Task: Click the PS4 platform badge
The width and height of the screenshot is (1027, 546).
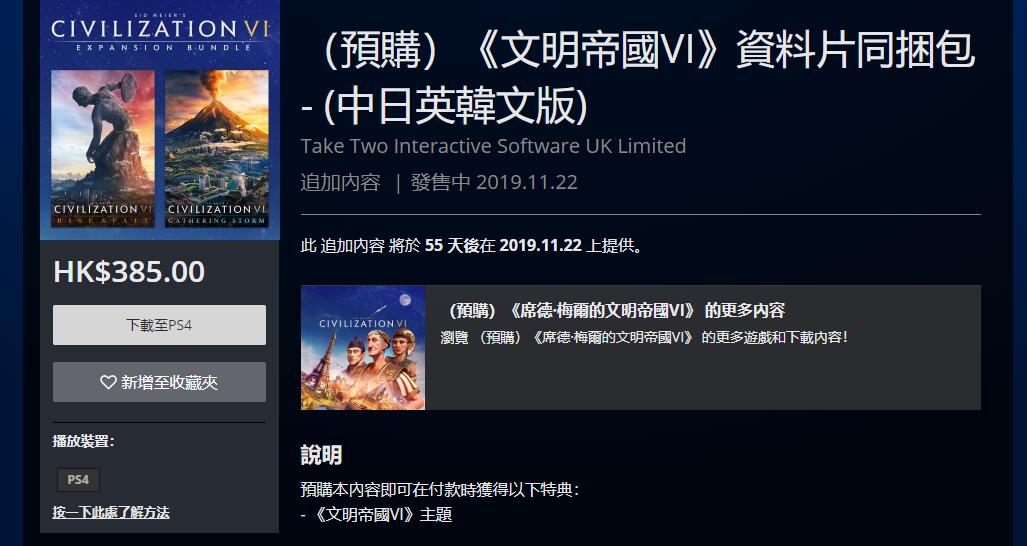Action: 78,480
